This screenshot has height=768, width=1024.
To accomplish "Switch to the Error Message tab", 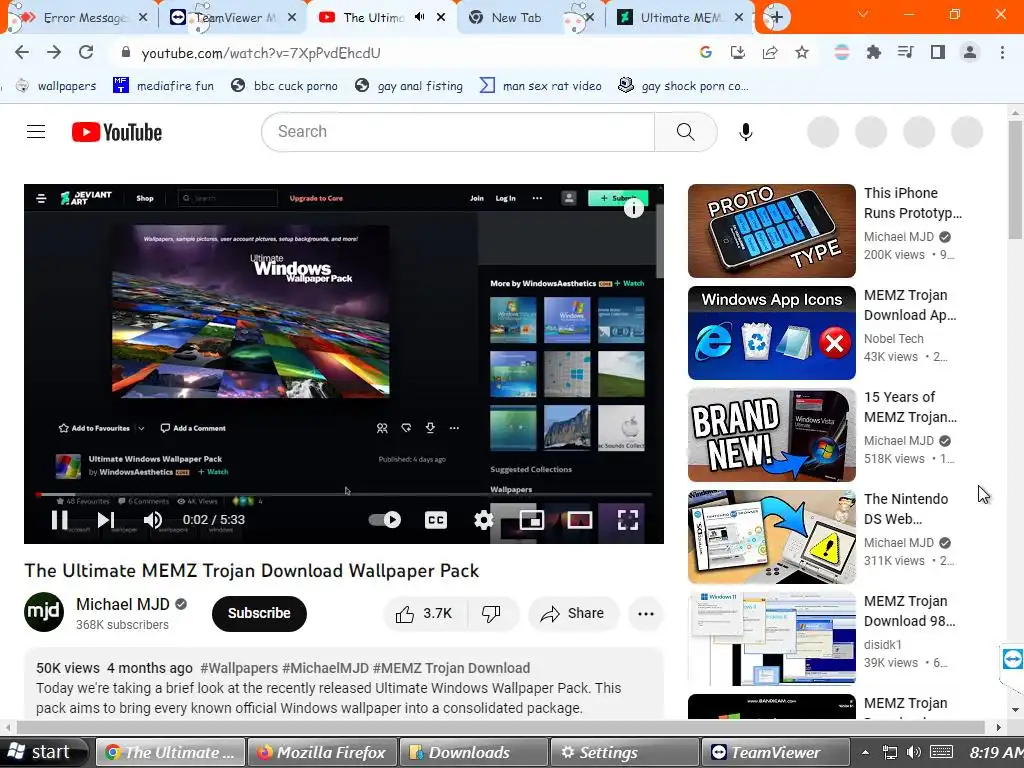I will pyautogui.click(x=84, y=18).
